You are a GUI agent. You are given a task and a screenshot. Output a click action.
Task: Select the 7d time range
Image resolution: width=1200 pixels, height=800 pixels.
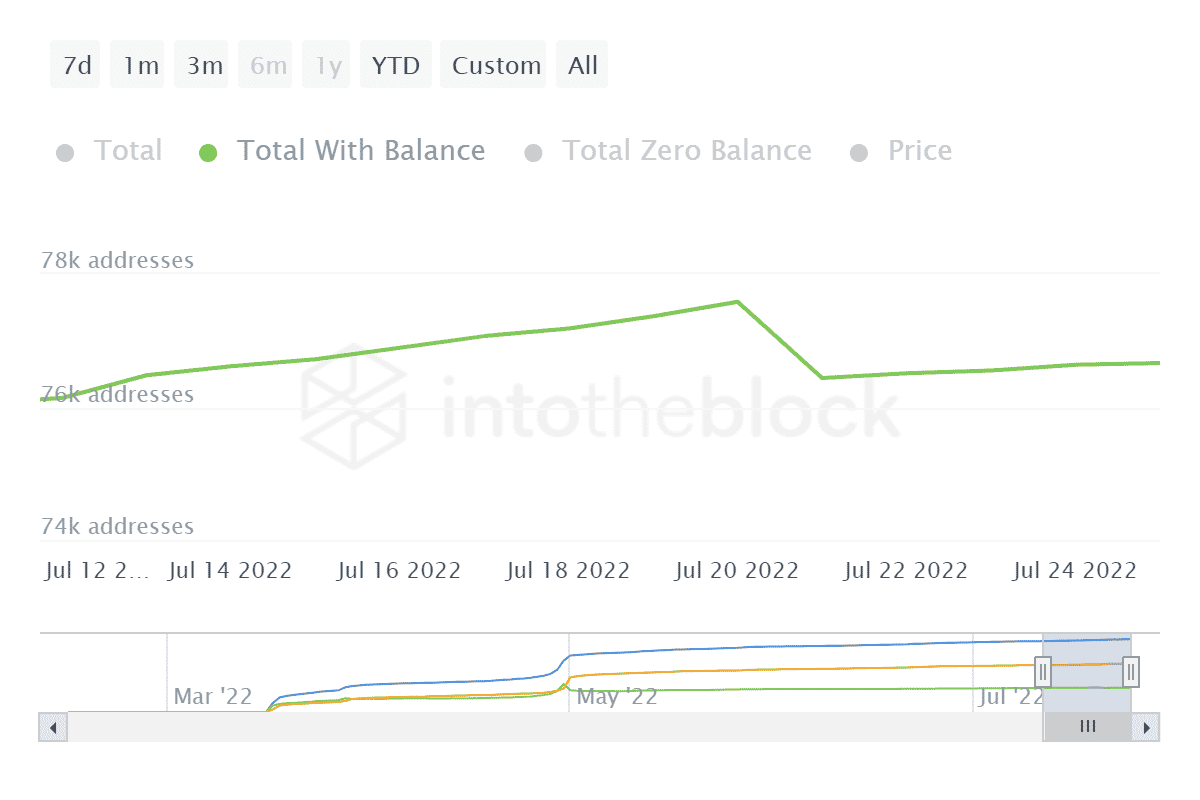(76, 66)
